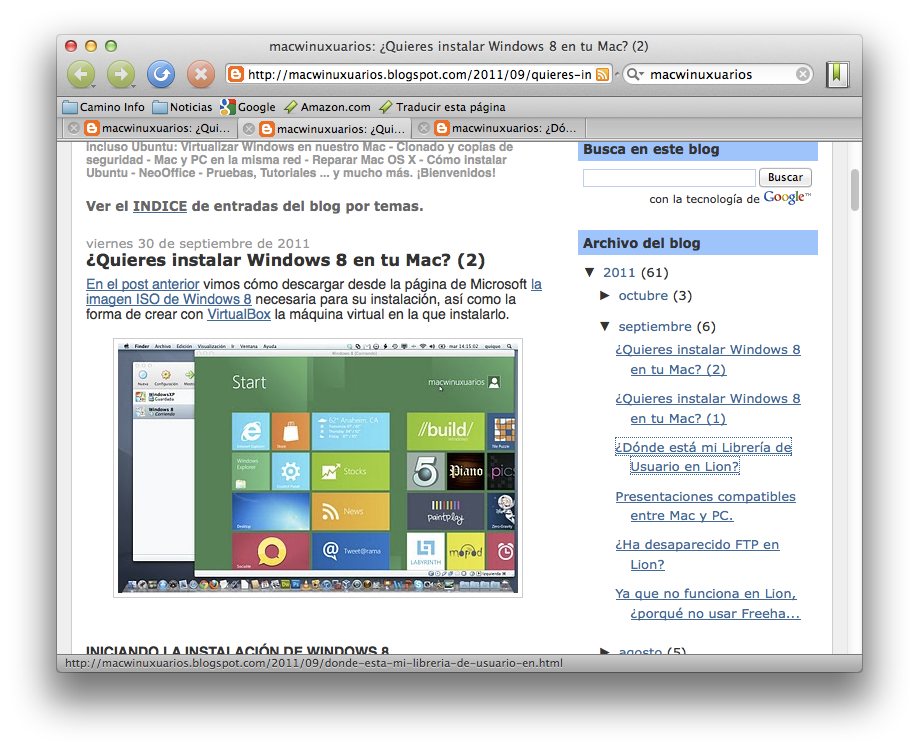Click the date viernes 30 de septiembre de 2011

click(x=198, y=243)
